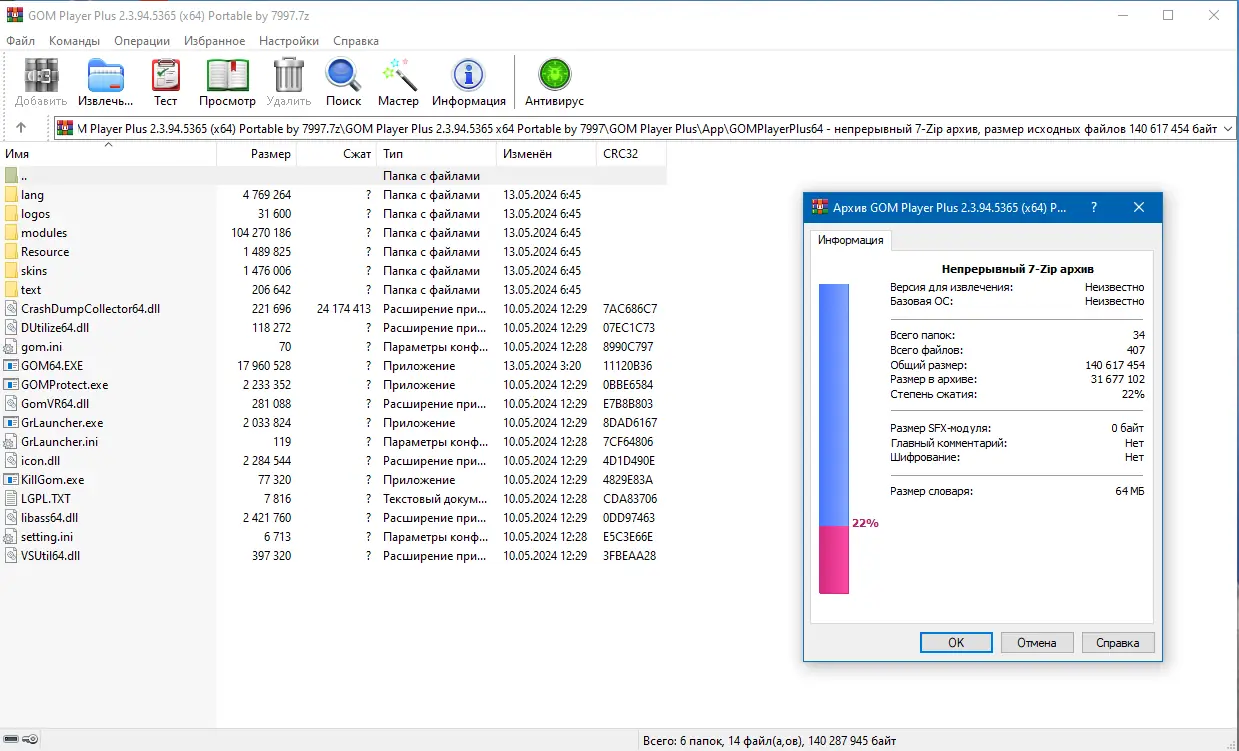Viewport: 1239px width, 751px height.
Task: Click the KillGom.exe file icon
Action: [11, 480]
